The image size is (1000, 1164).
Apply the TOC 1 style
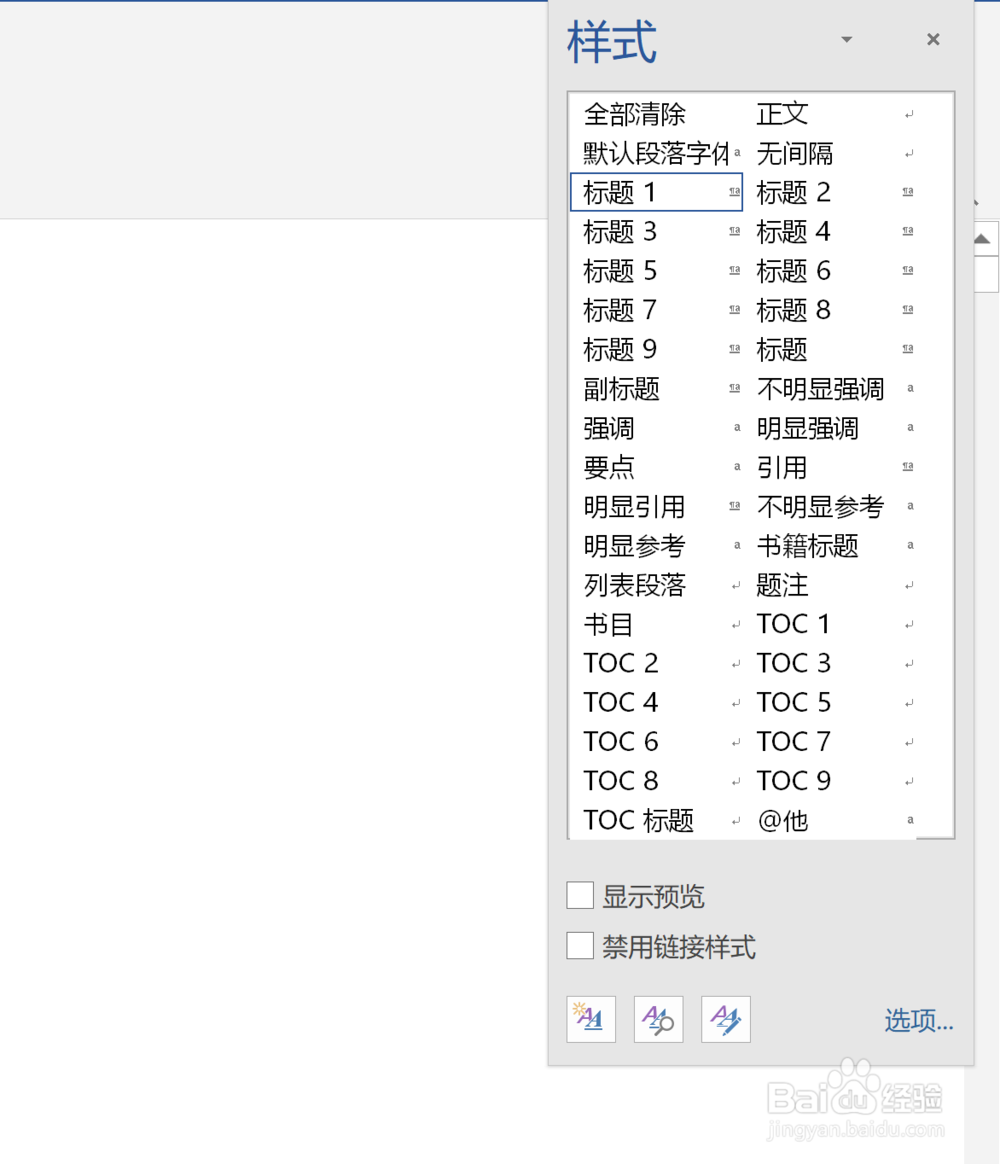(x=793, y=623)
